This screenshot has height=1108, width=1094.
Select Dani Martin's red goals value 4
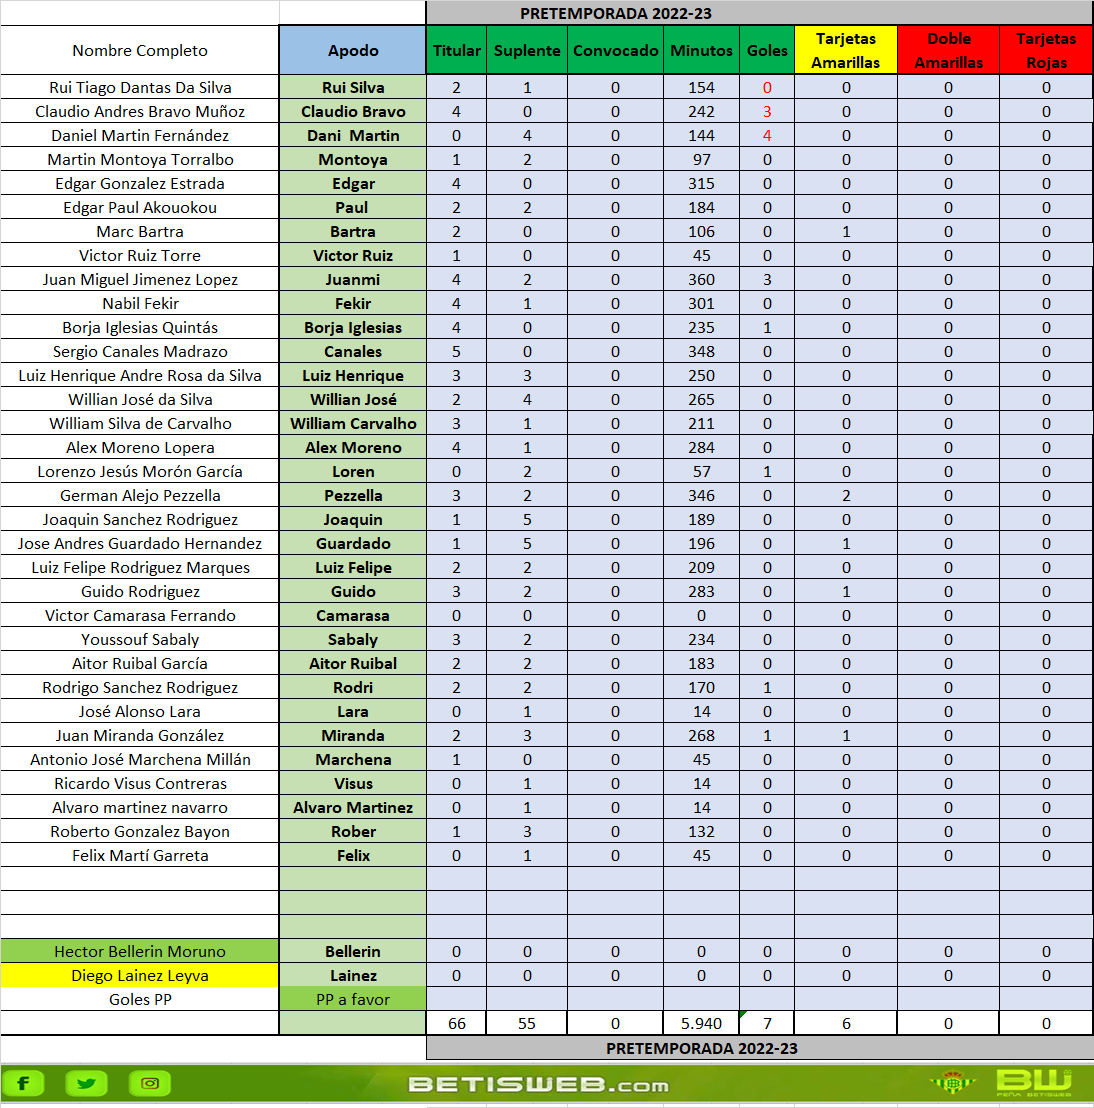[767, 136]
